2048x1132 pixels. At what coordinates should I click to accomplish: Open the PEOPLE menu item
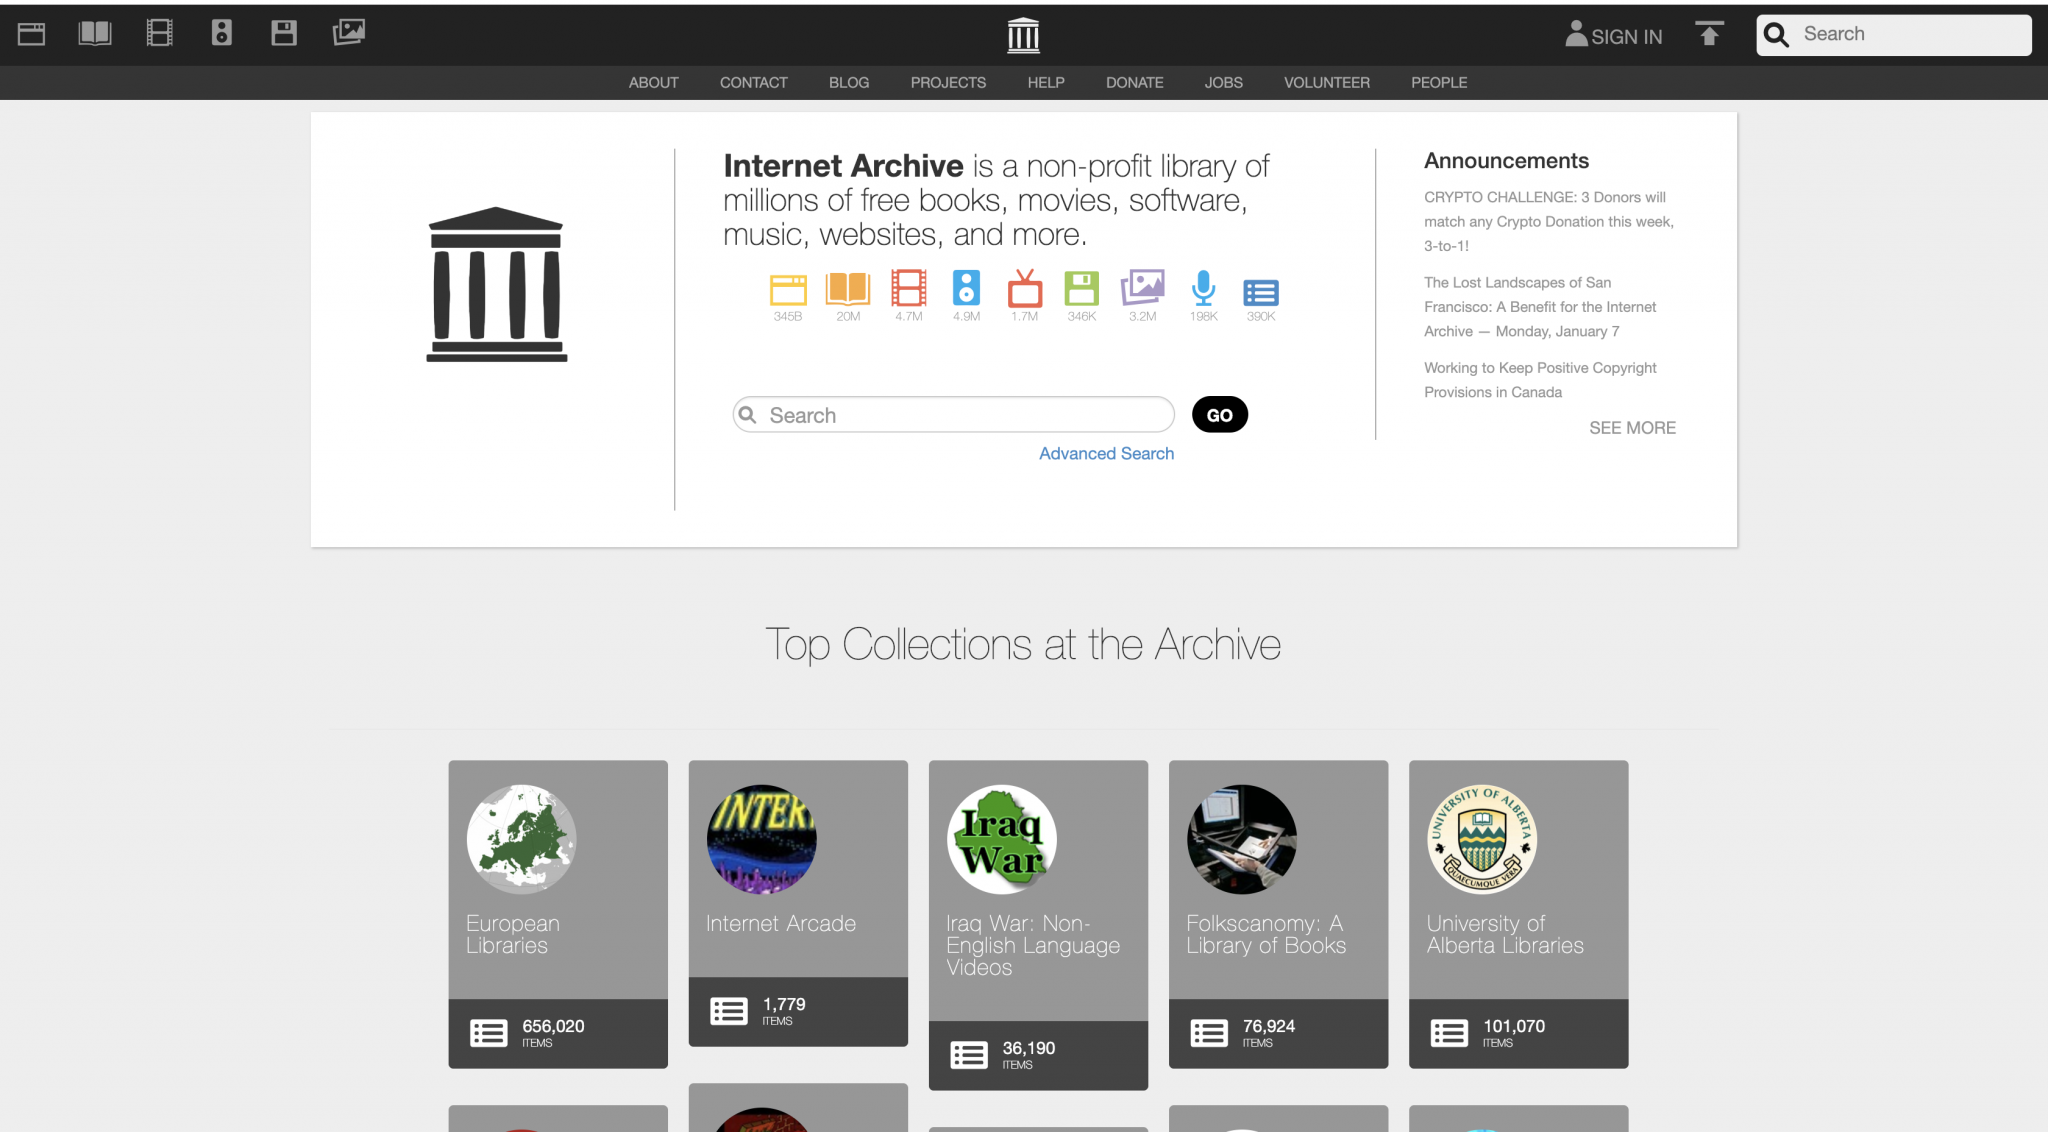pos(1439,83)
